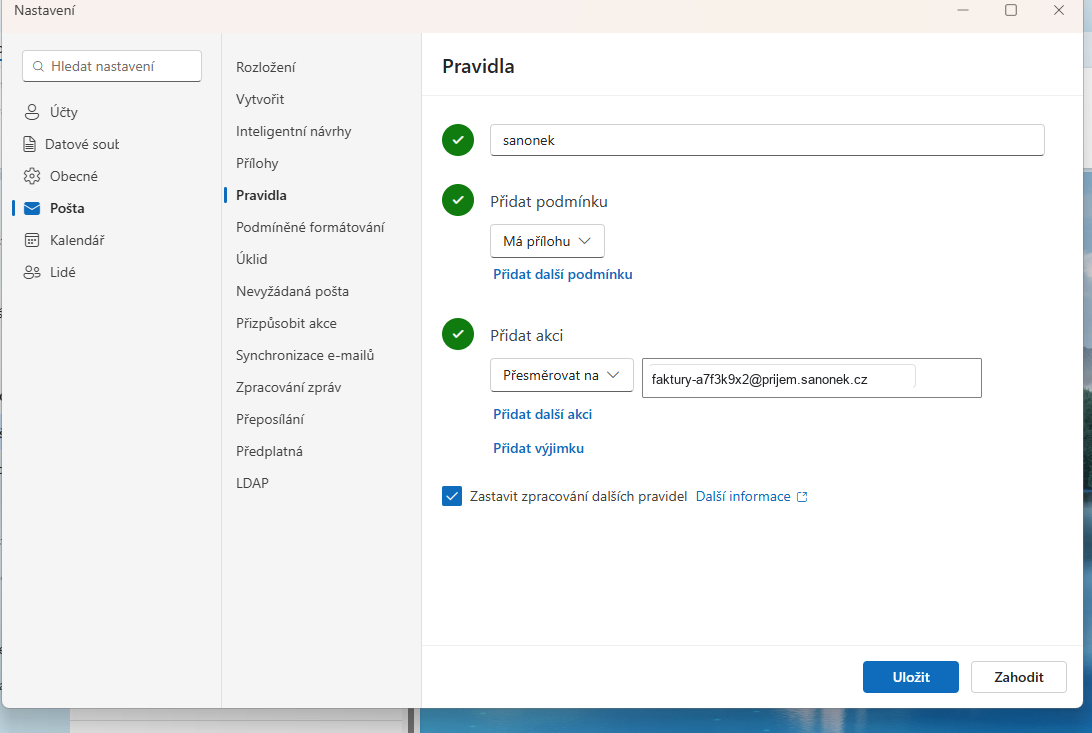Click the Přidat výjimku link
1092x733 pixels.
pos(538,448)
